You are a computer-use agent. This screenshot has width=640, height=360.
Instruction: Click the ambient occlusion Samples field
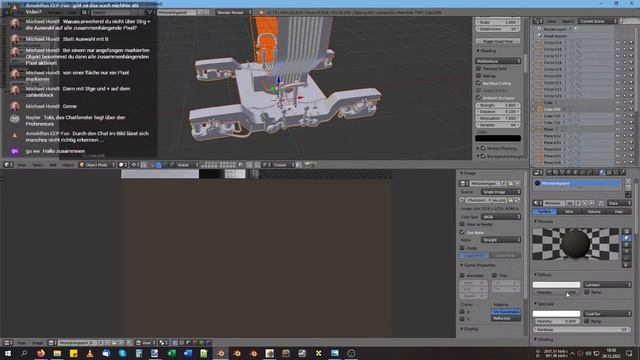[x=498, y=125]
